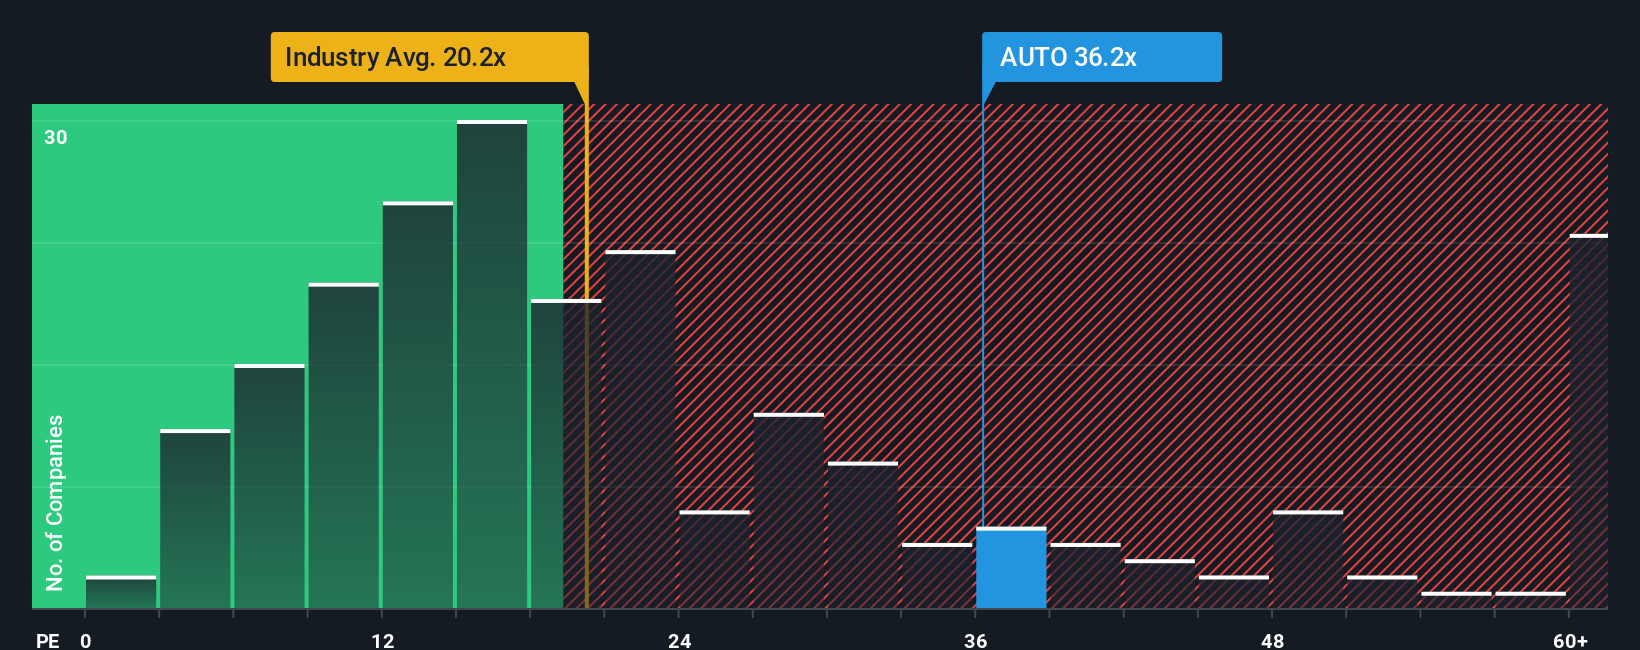Viewport: 1640px width, 650px height.
Task: Select the rightmost 60+ histogram bar
Action: tap(1589, 422)
